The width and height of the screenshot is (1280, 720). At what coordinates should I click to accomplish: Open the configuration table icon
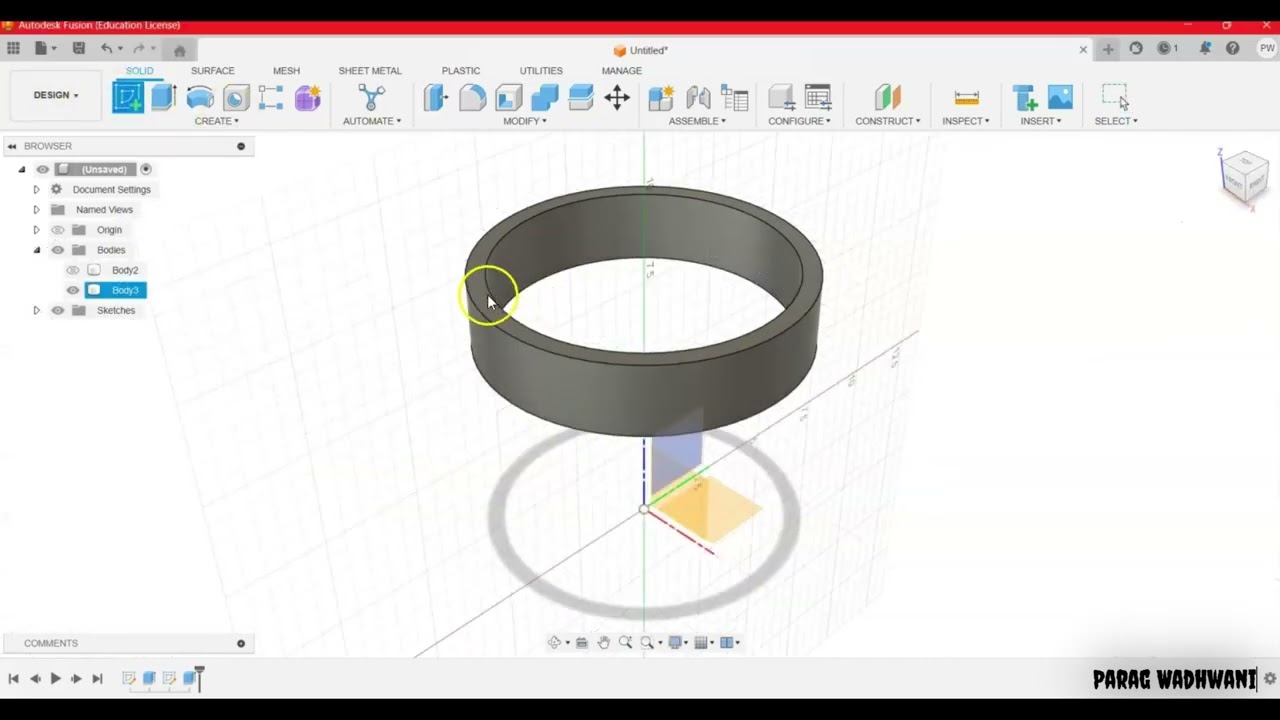pos(818,97)
